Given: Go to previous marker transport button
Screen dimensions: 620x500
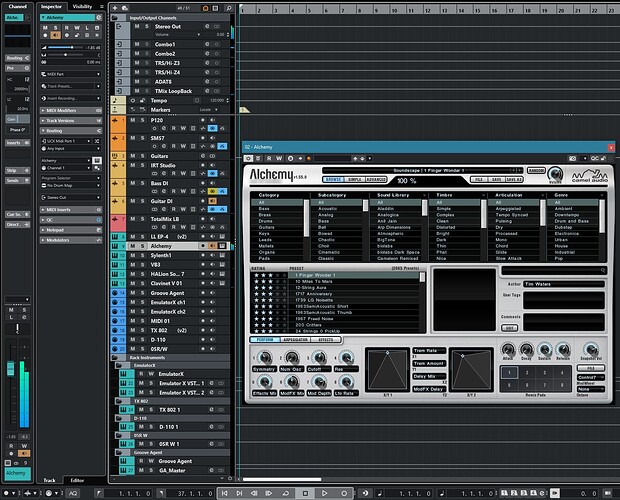Looking at the screenshot, I should [x=224, y=493].
